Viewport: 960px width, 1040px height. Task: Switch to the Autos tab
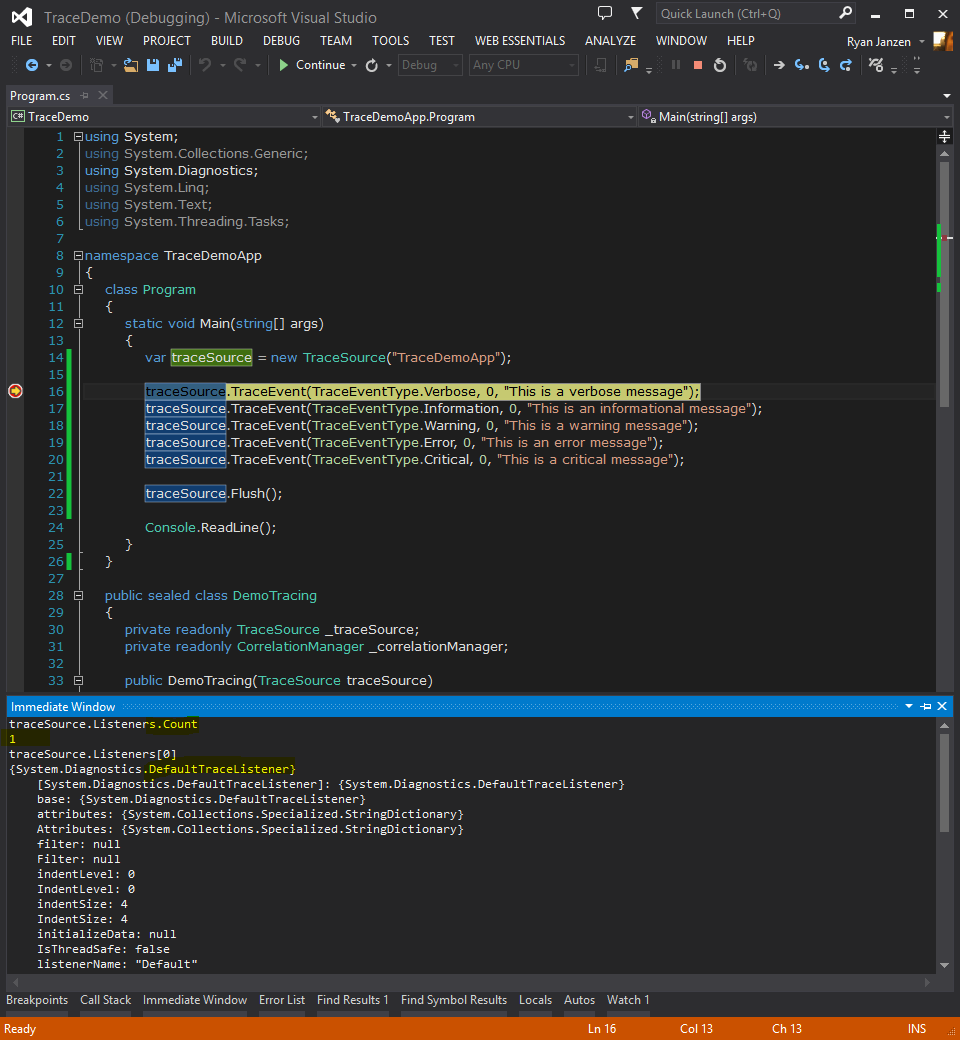pos(579,1000)
